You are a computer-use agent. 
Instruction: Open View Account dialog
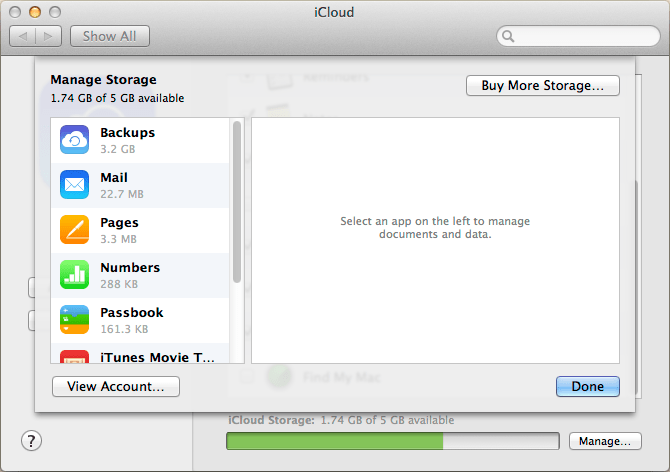116,387
